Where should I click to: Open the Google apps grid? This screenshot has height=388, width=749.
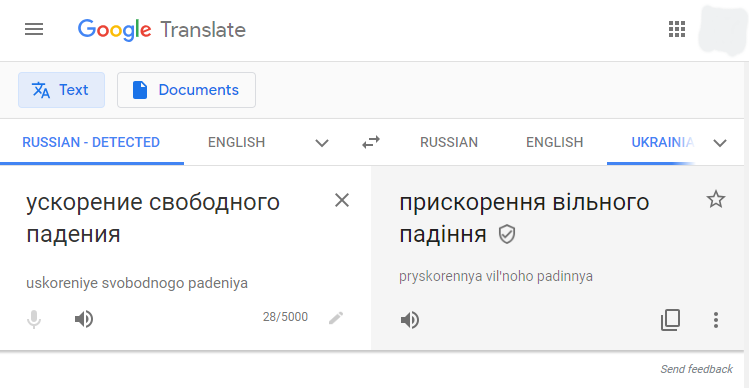[x=677, y=30]
